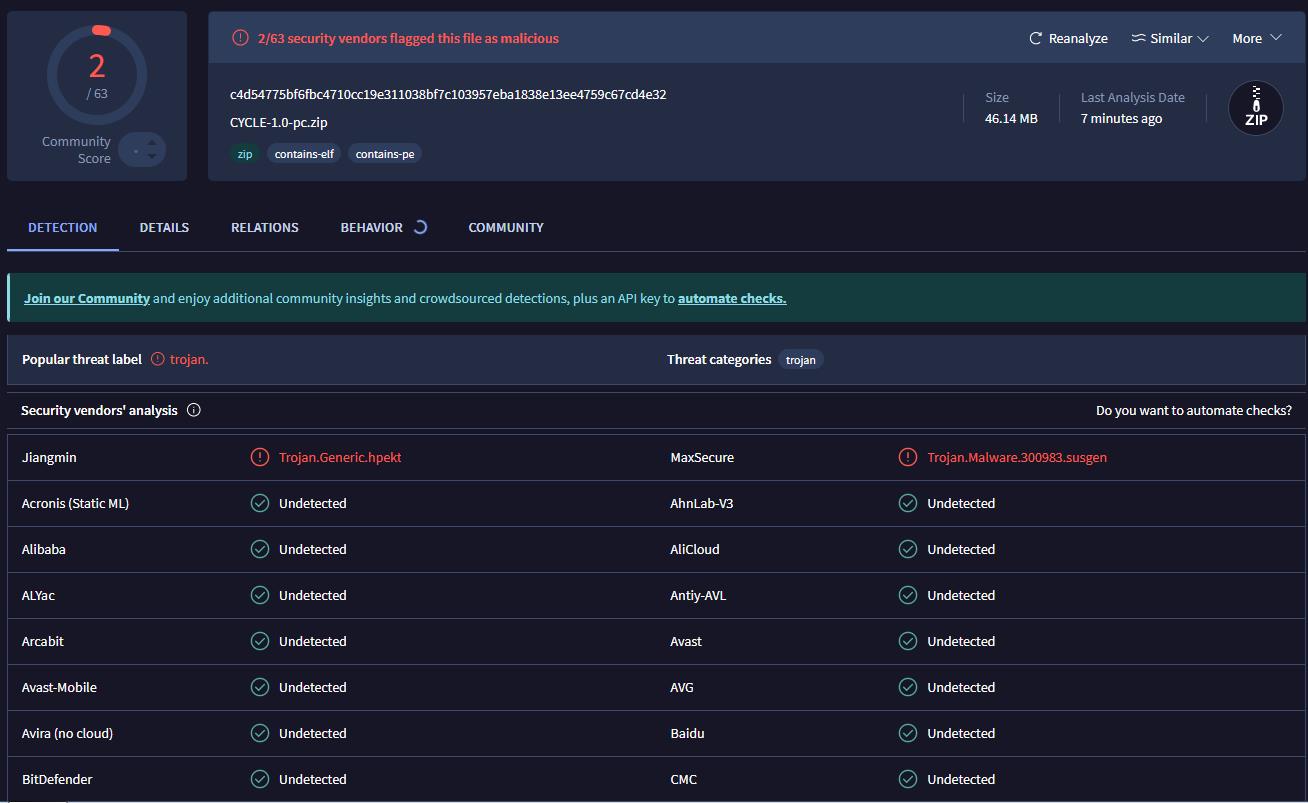Screen dimensions: 1308x803
Task: Click the file name CYCLE-1.0-pc.zip
Action: pos(279,122)
